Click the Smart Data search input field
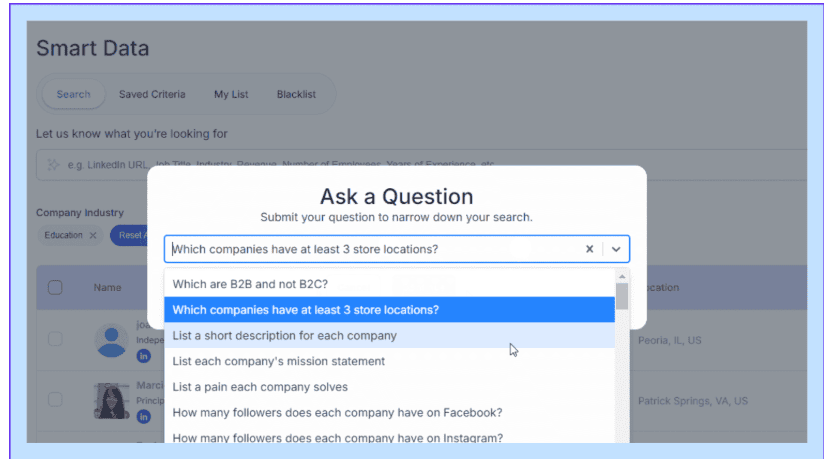Image resolution: width=827 pixels, height=461 pixels. pos(422,165)
